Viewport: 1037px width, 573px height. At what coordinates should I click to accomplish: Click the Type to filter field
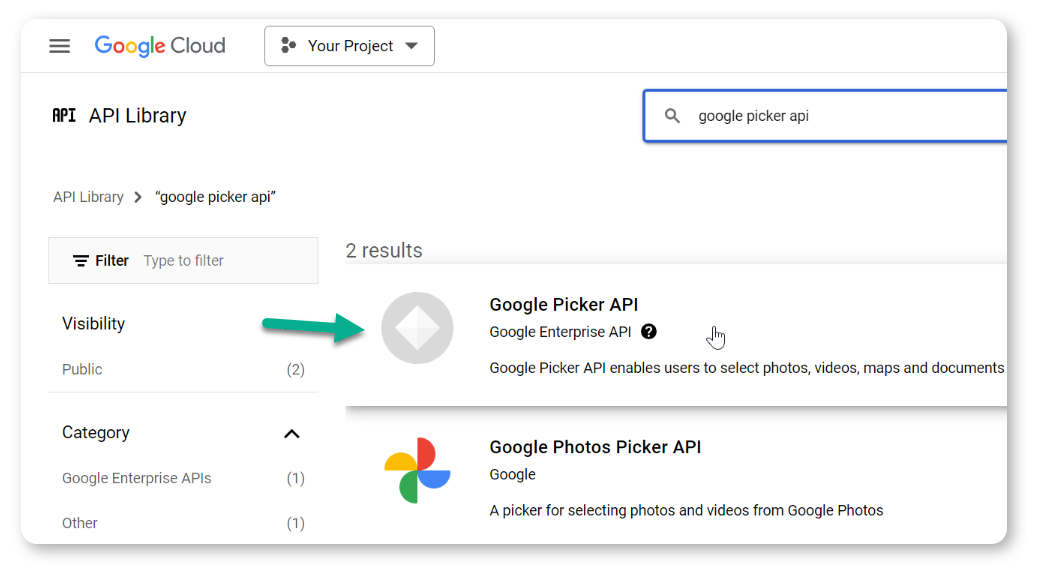pyautogui.click(x=184, y=261)
